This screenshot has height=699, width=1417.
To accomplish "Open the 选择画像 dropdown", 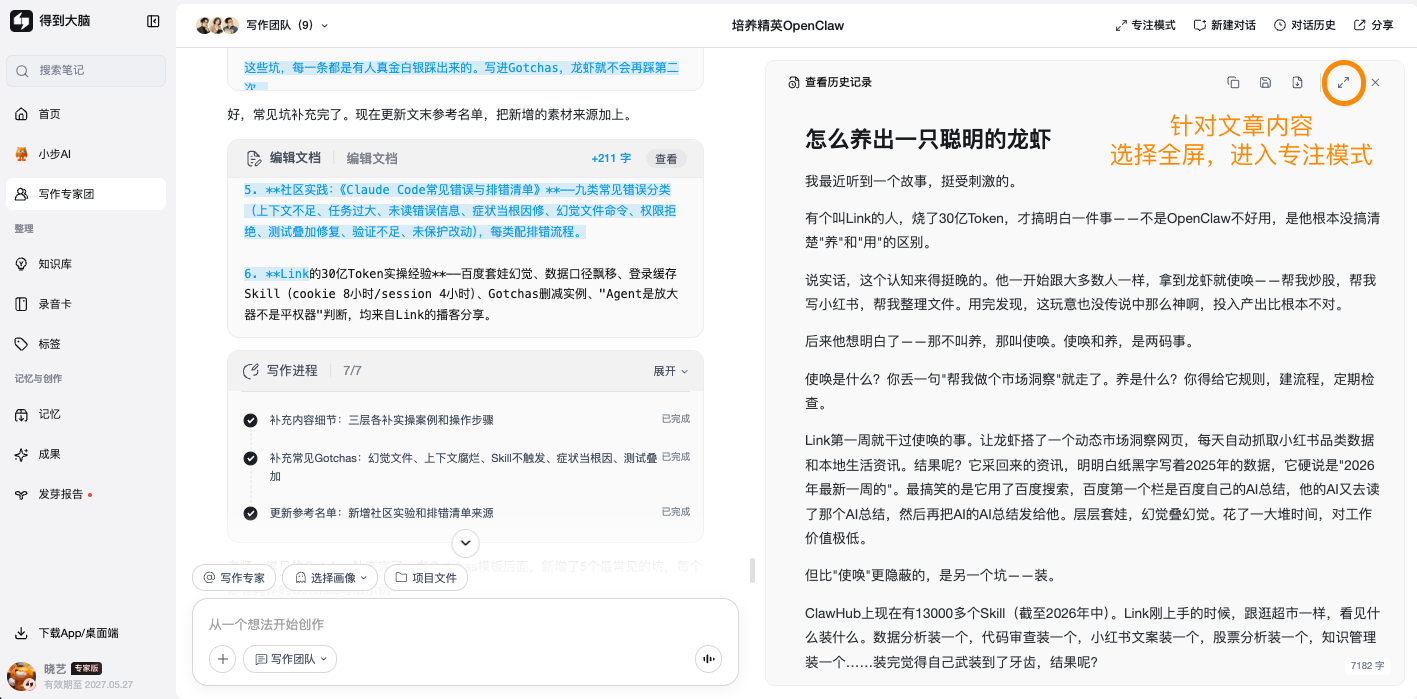I will (x=330, y=577).
